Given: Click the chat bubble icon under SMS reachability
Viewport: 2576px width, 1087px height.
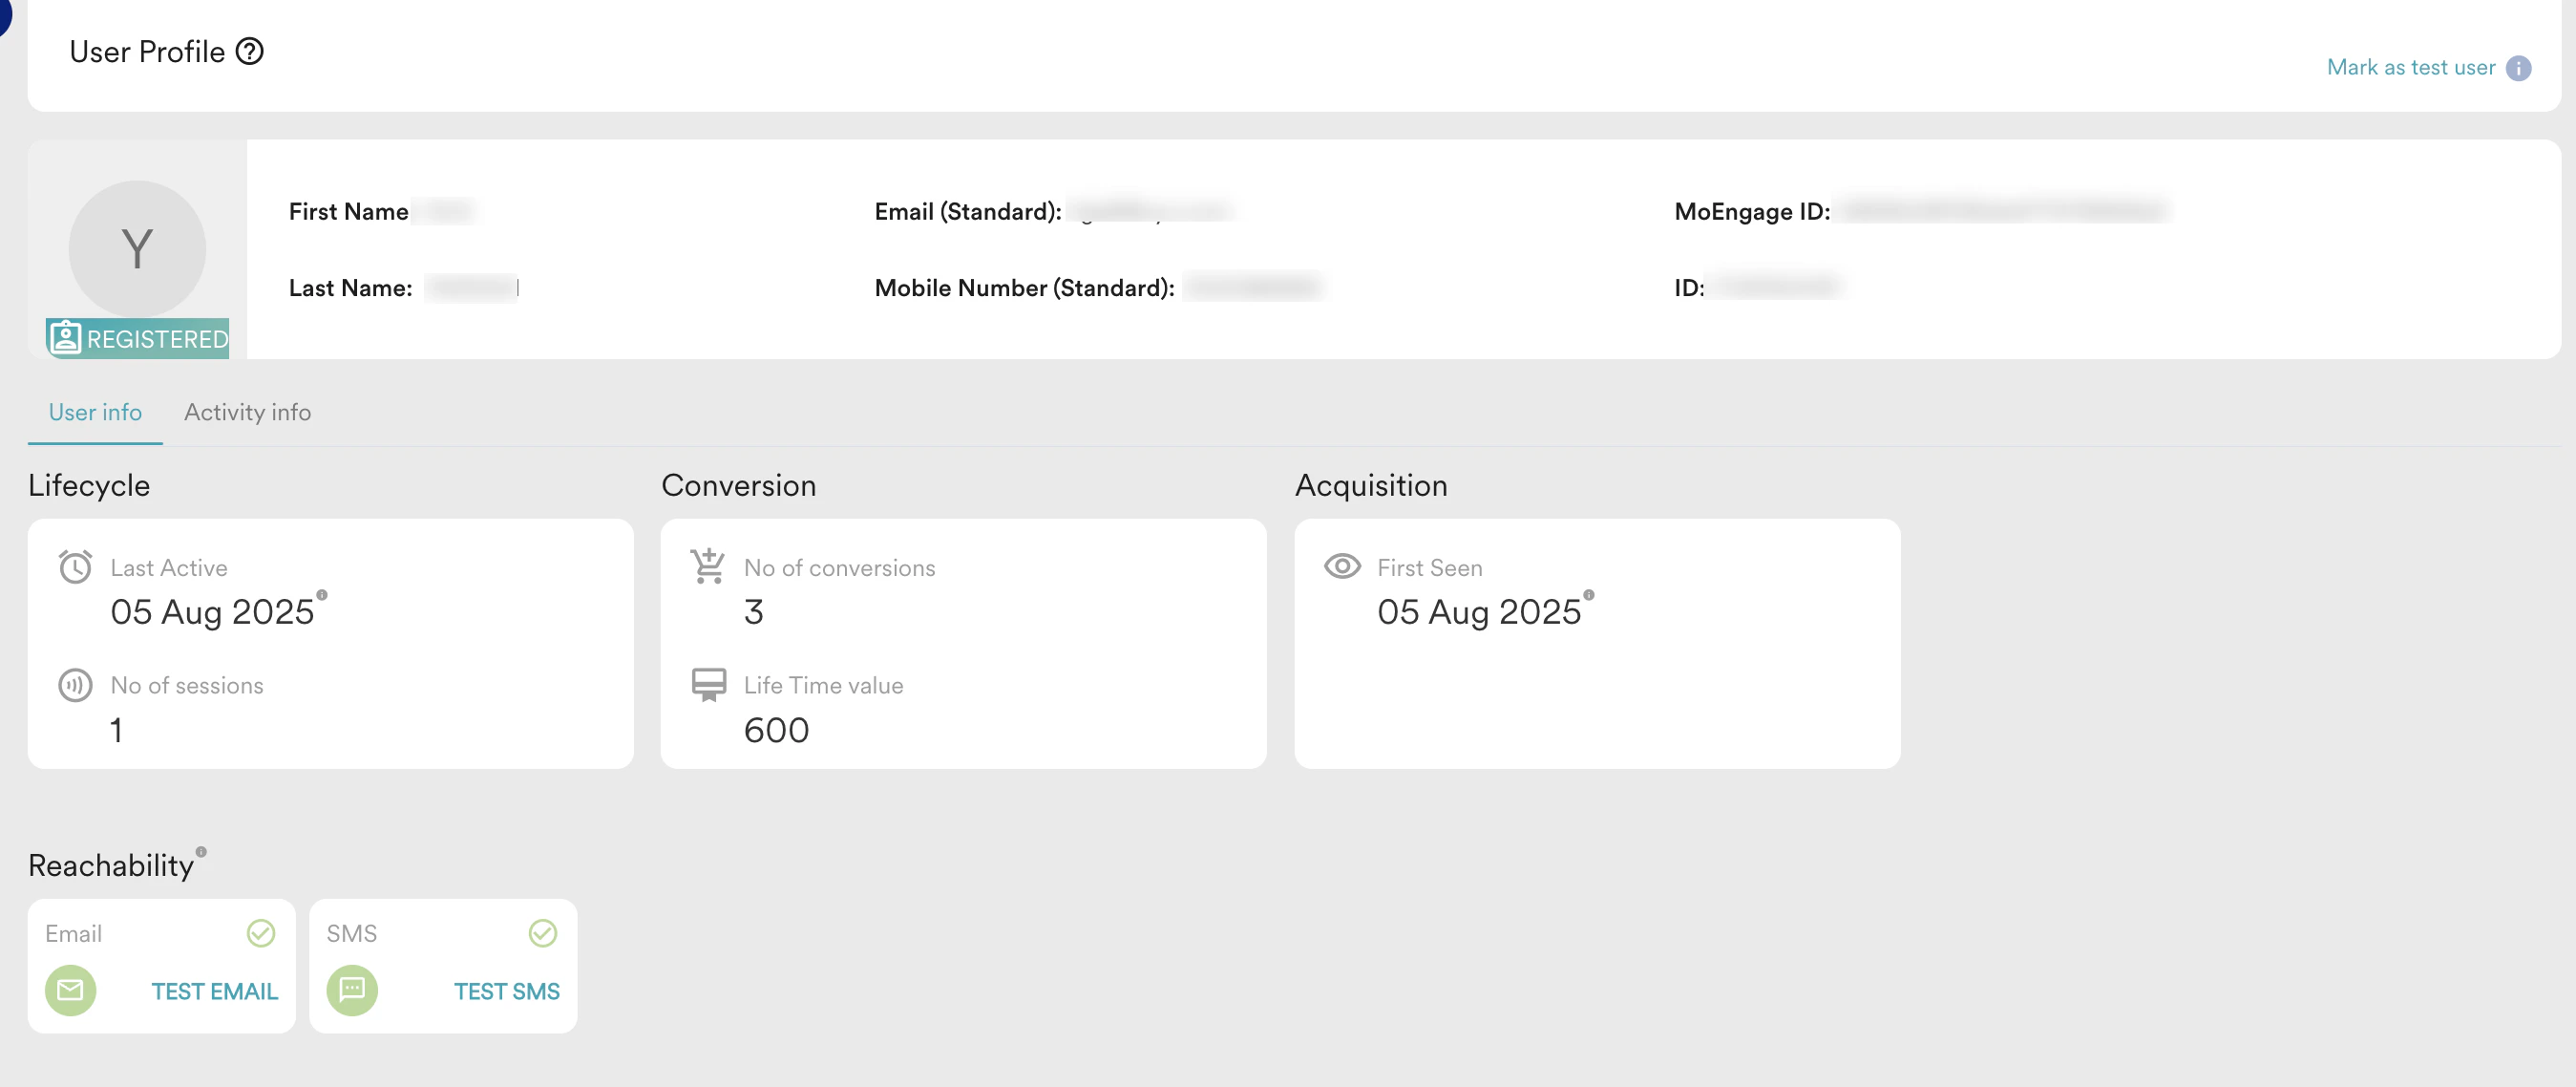Looking at the screenshot, I should [x=352, y=991].
